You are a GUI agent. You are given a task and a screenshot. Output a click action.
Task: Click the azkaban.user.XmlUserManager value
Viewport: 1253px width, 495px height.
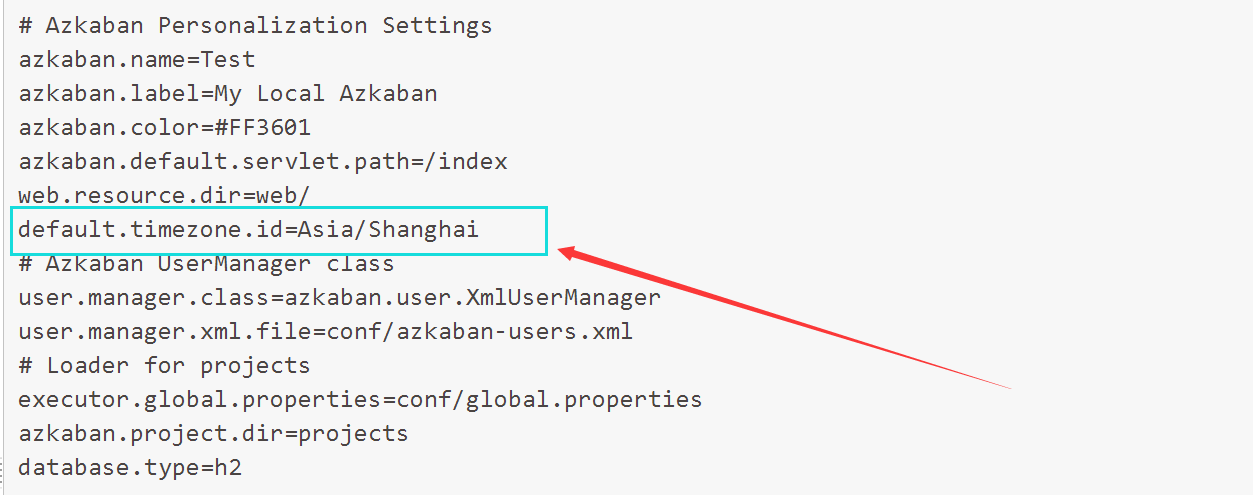(x=473, y=298)
